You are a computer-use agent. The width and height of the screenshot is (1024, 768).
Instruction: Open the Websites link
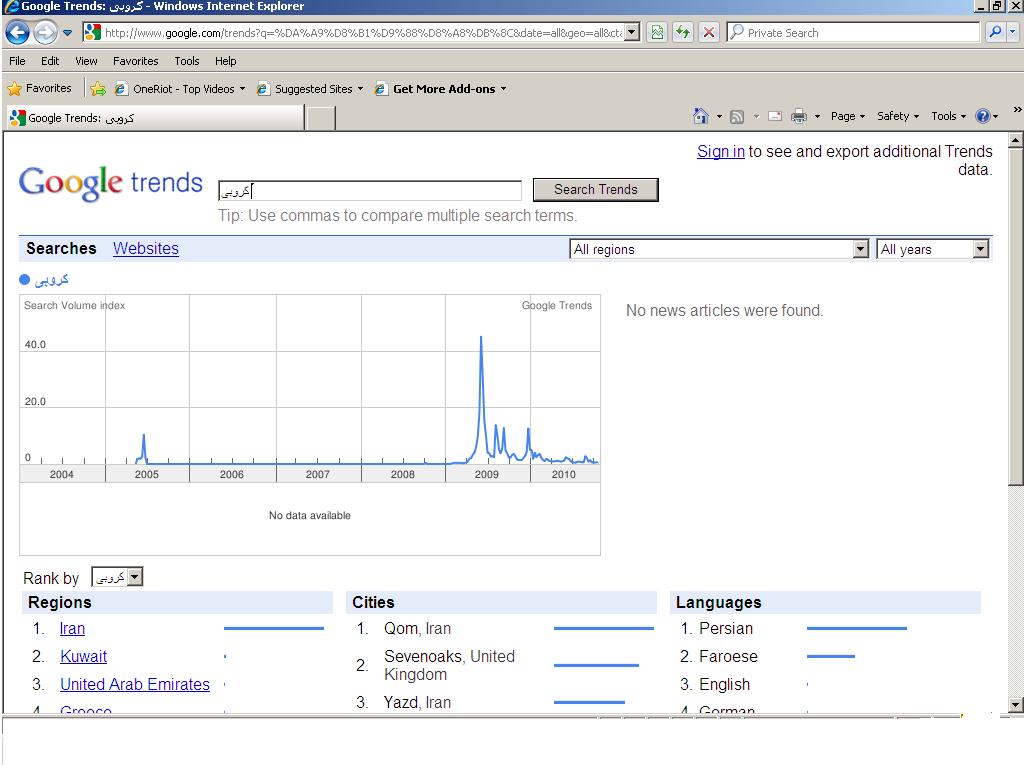(146, 249)
